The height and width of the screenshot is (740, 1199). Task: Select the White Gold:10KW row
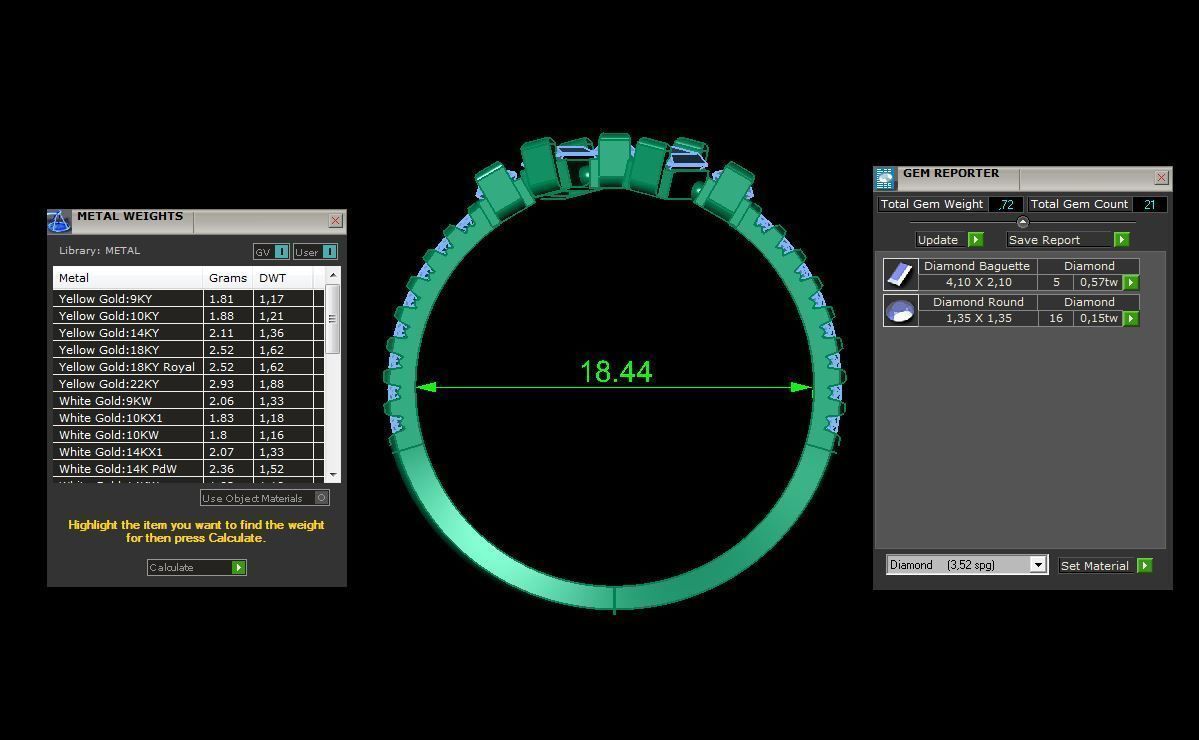tap(188, 434)
